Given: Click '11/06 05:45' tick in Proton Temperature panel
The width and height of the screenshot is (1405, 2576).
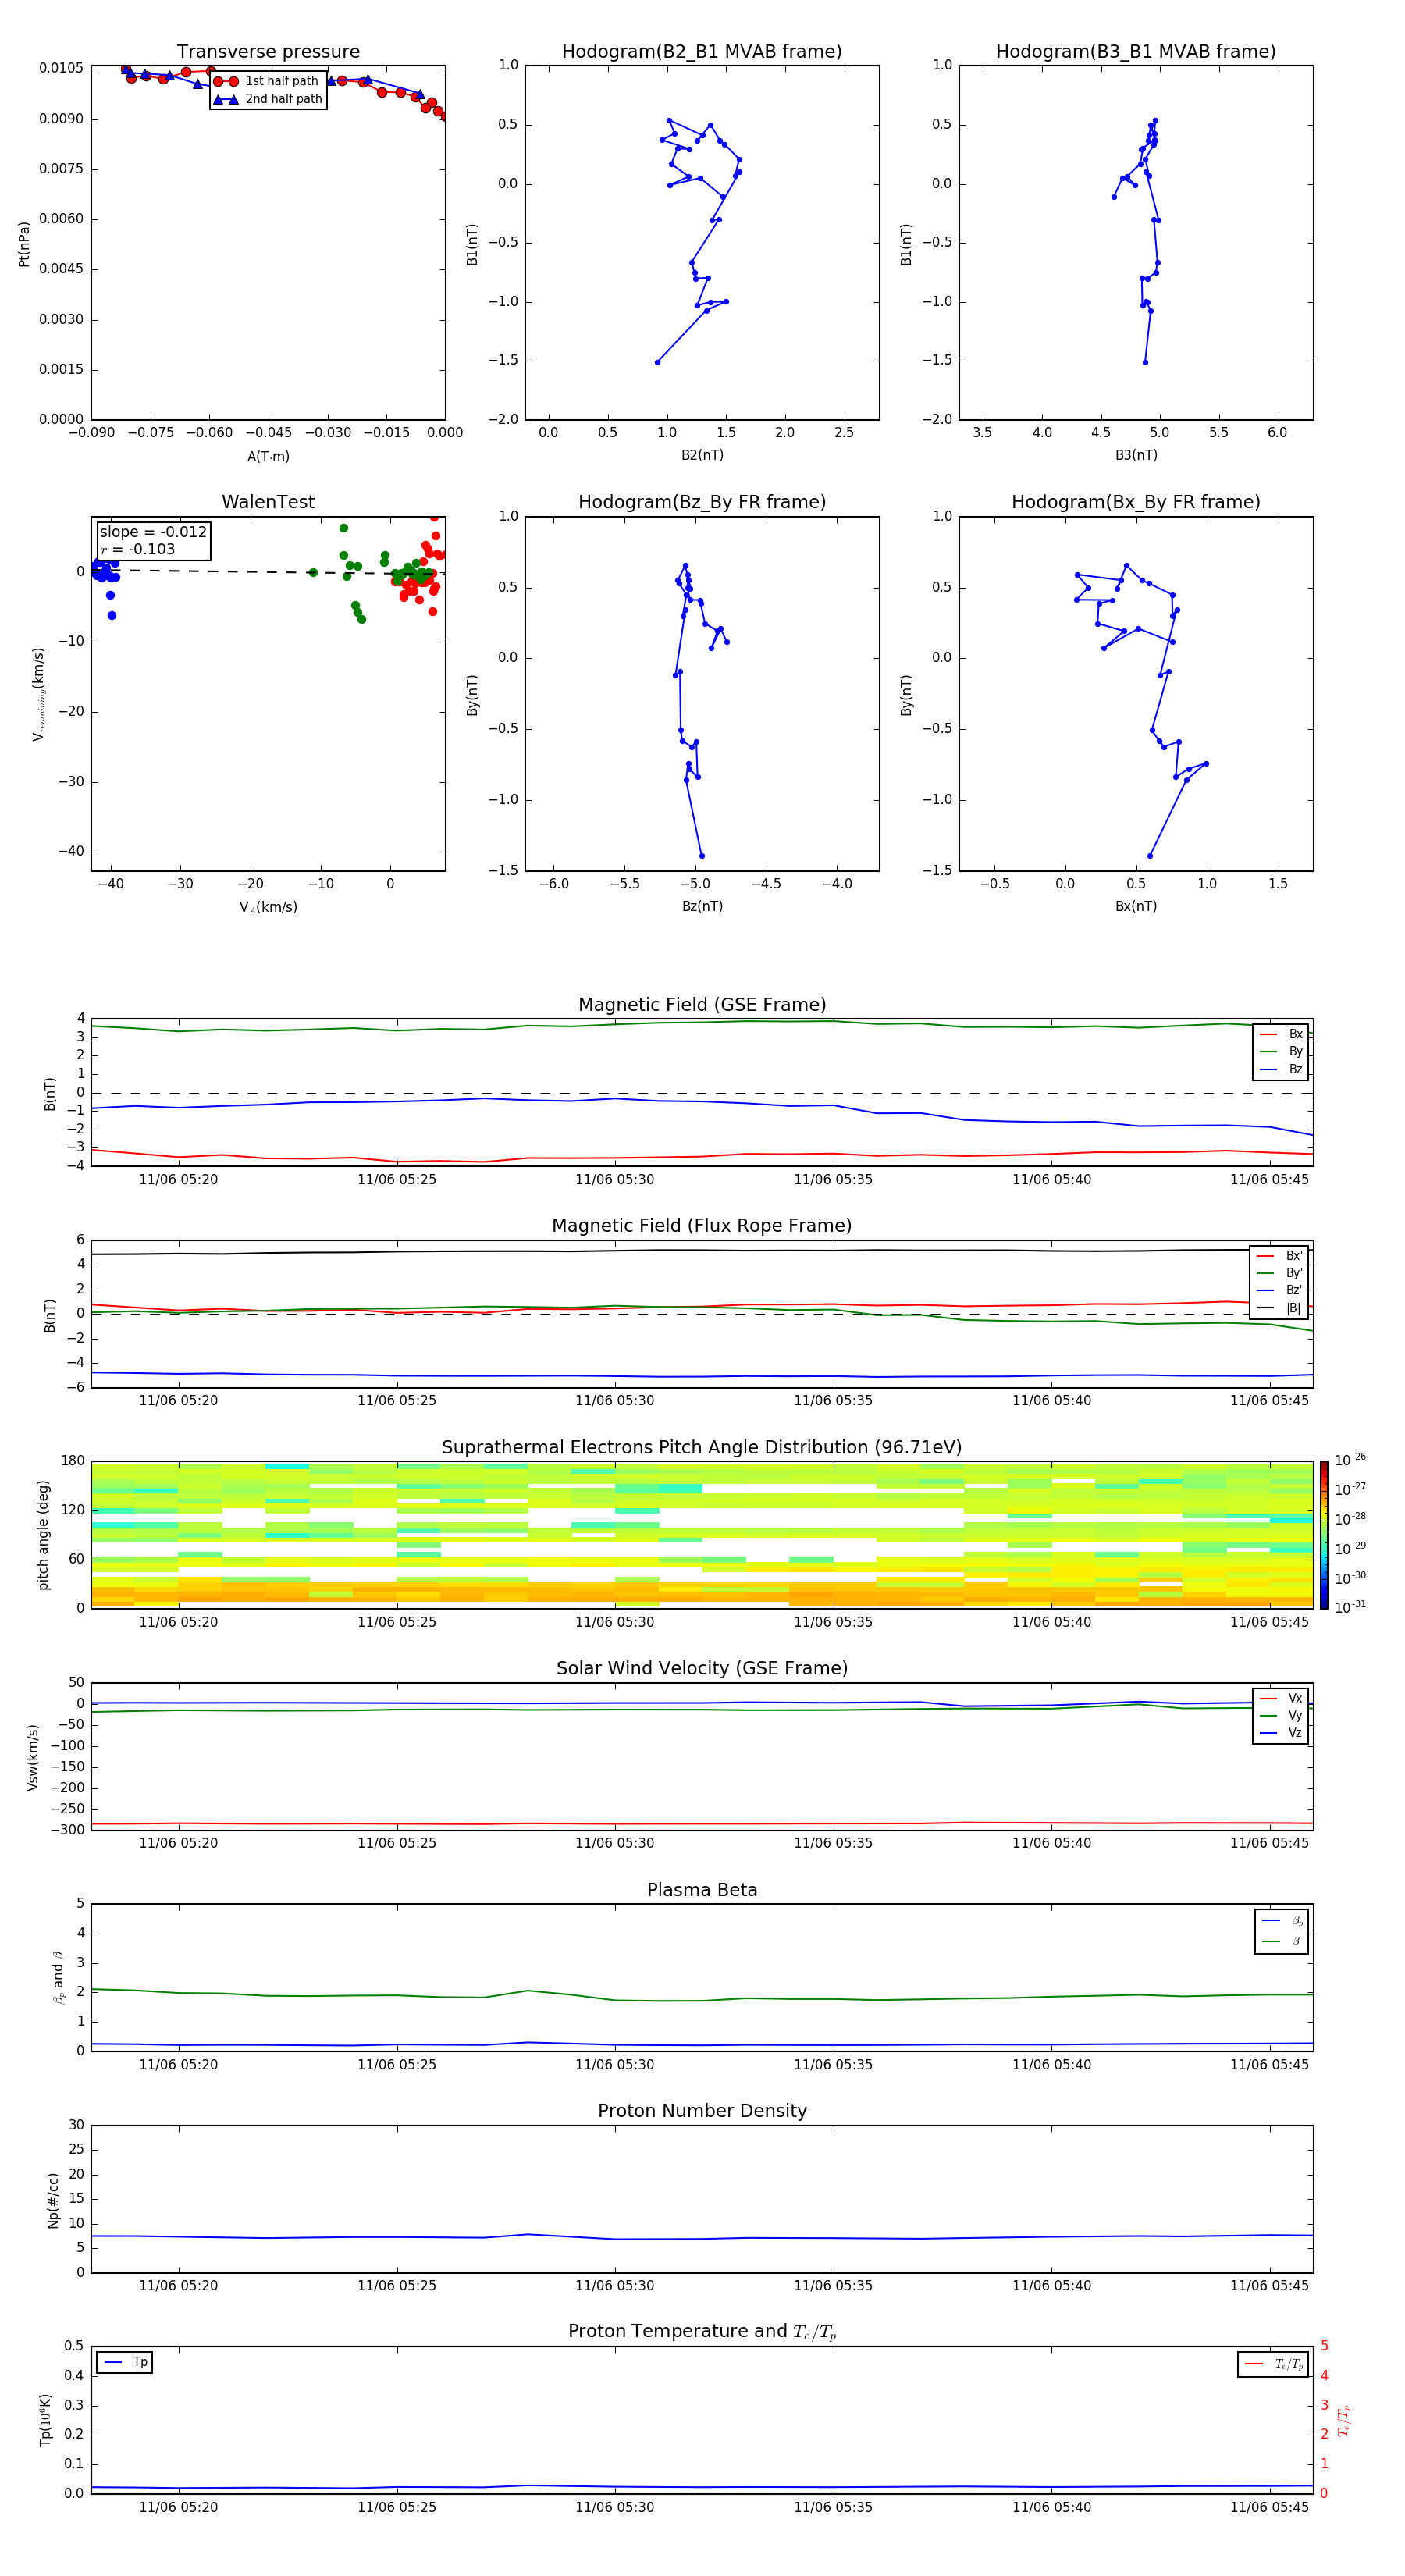Looking at the screenshot, I should tap(1269, 2507).
